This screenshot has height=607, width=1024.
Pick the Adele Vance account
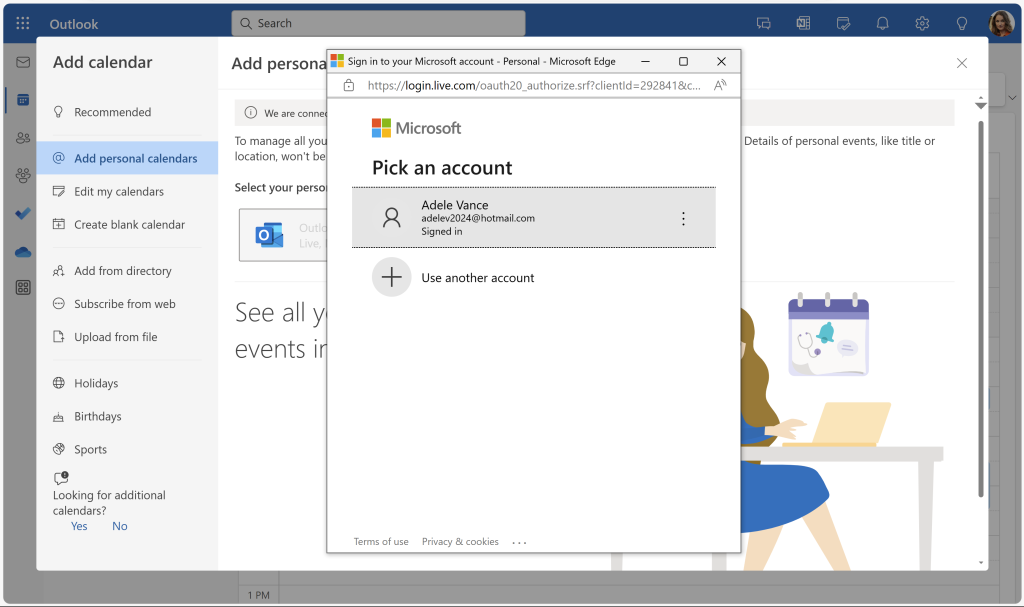[x=534, y=218]
